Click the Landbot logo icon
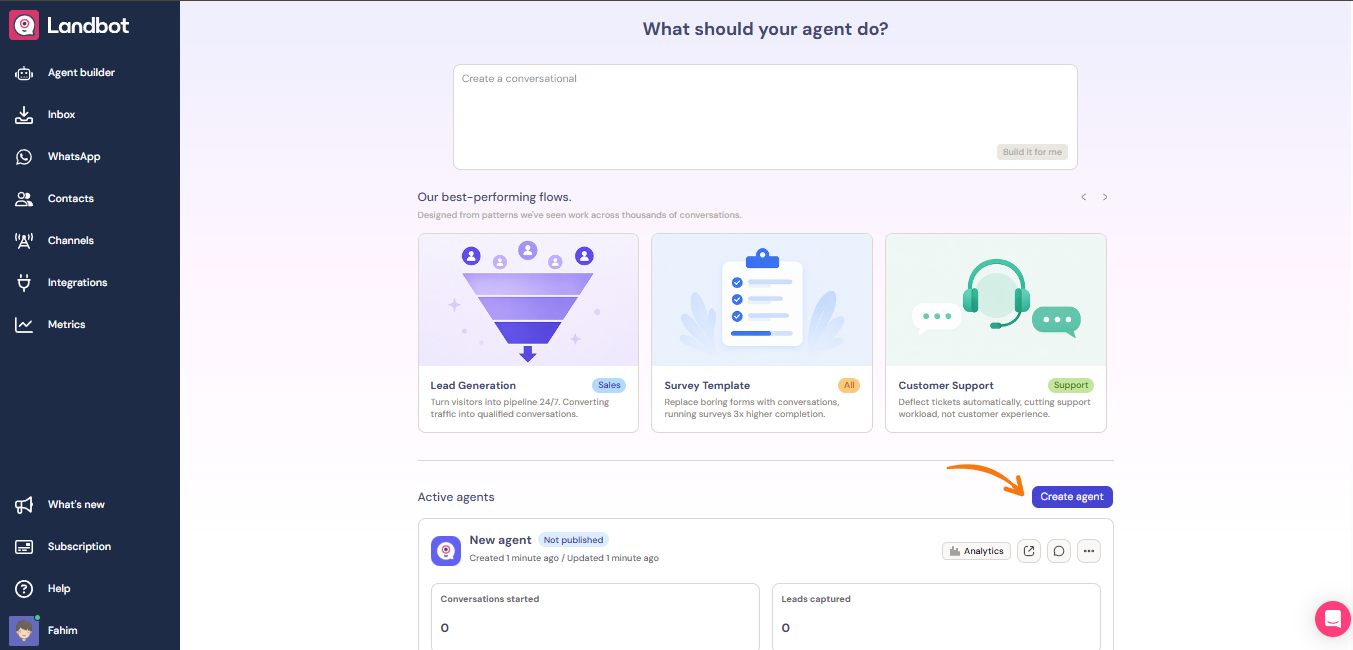The width and height of the screenshot is (1353, 650). click(x=24, y=25)
